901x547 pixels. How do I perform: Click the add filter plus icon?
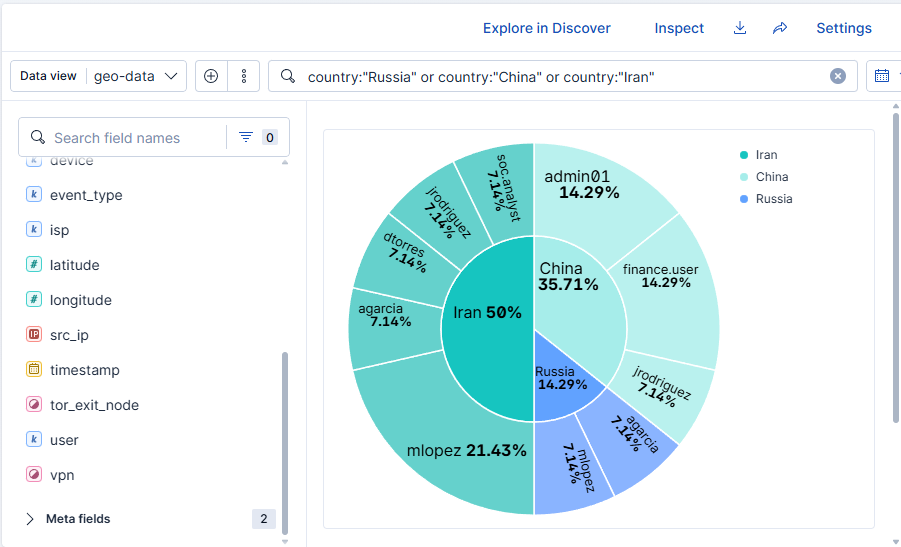(211, 76)
